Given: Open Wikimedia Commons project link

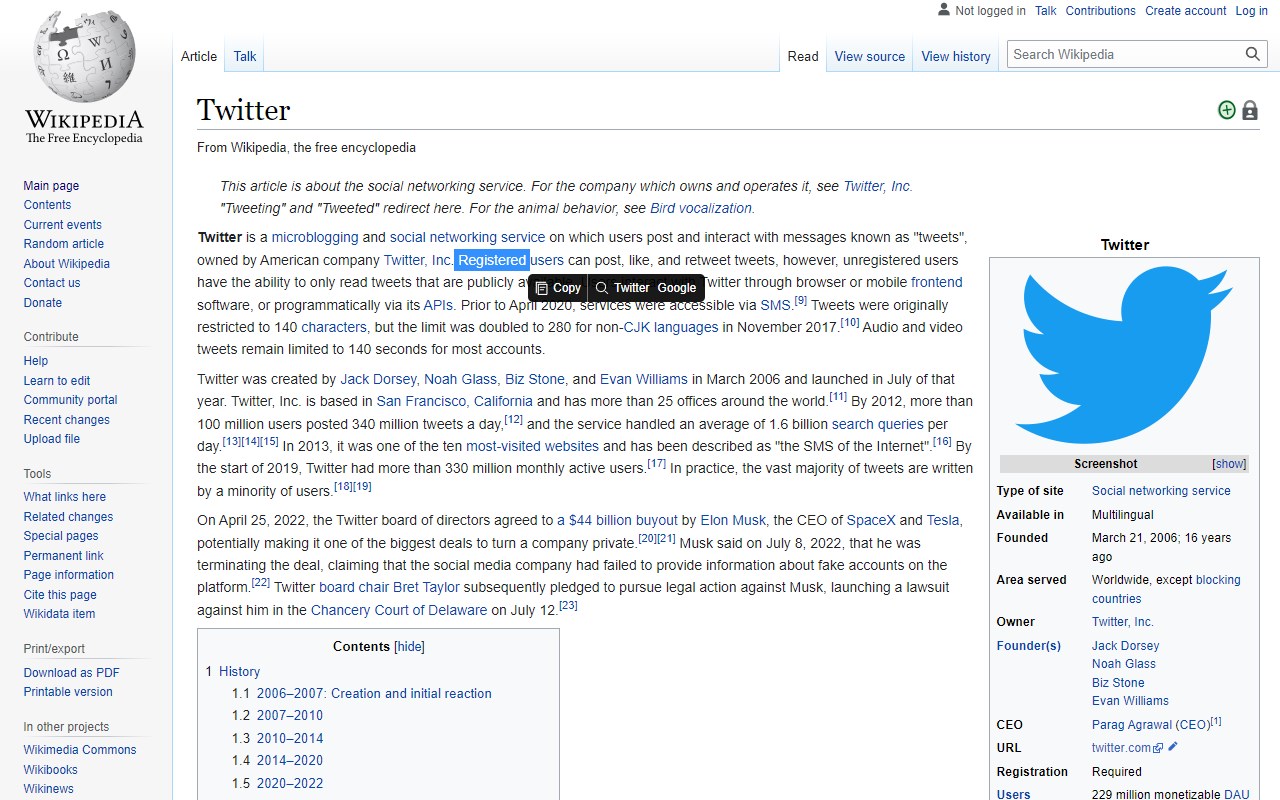Looking at the screenshot, I should [80, 750].
